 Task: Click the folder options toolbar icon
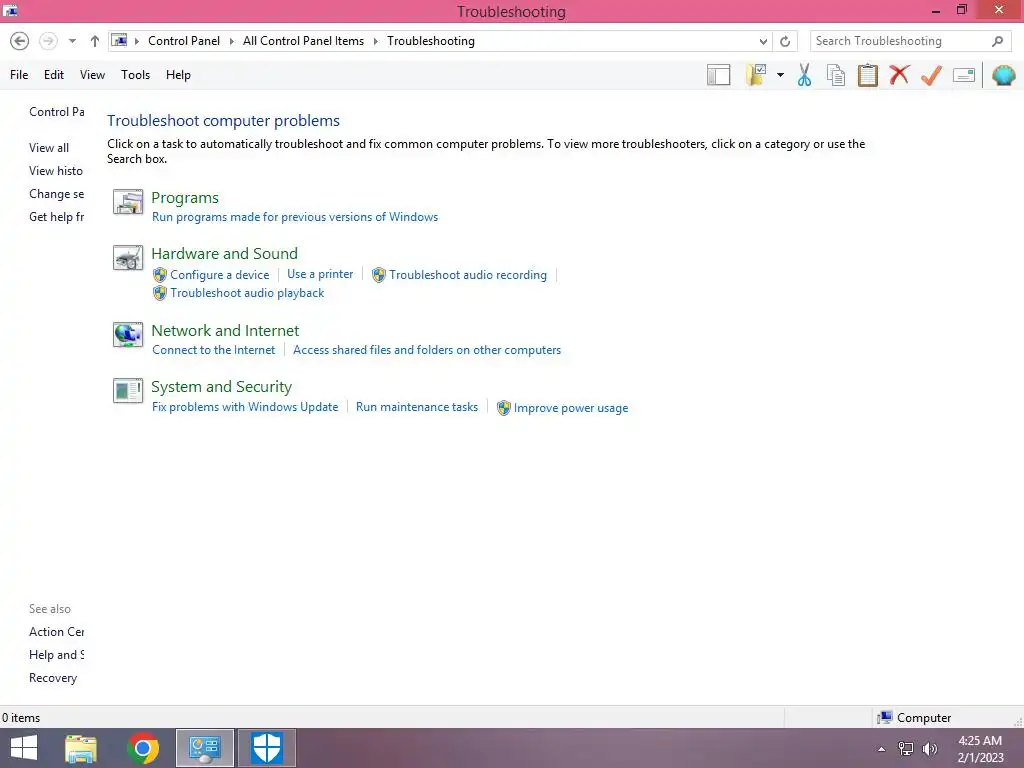(x=756, y=75)
